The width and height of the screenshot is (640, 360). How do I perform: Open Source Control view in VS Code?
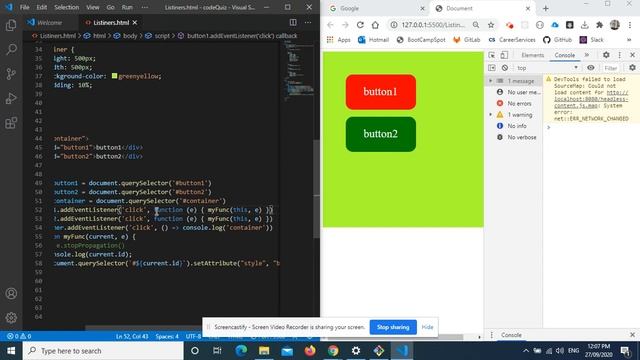click(x=11, y=74)
